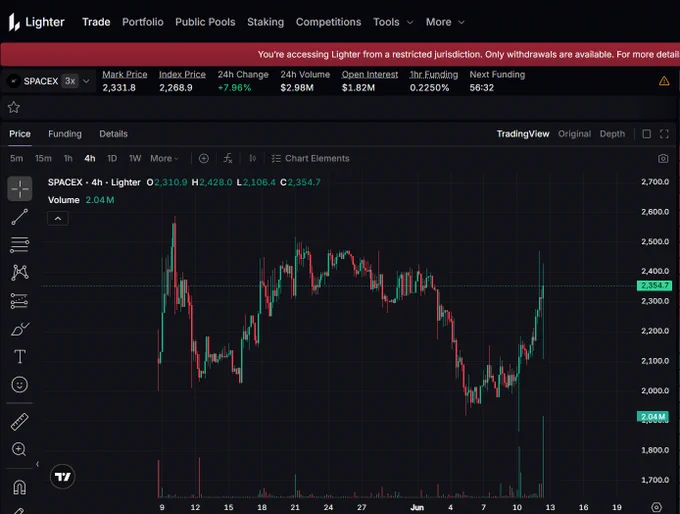The image size is (680, 514).
Task: Collapse the indicator legend chevron
Action: tap(58, 219)
